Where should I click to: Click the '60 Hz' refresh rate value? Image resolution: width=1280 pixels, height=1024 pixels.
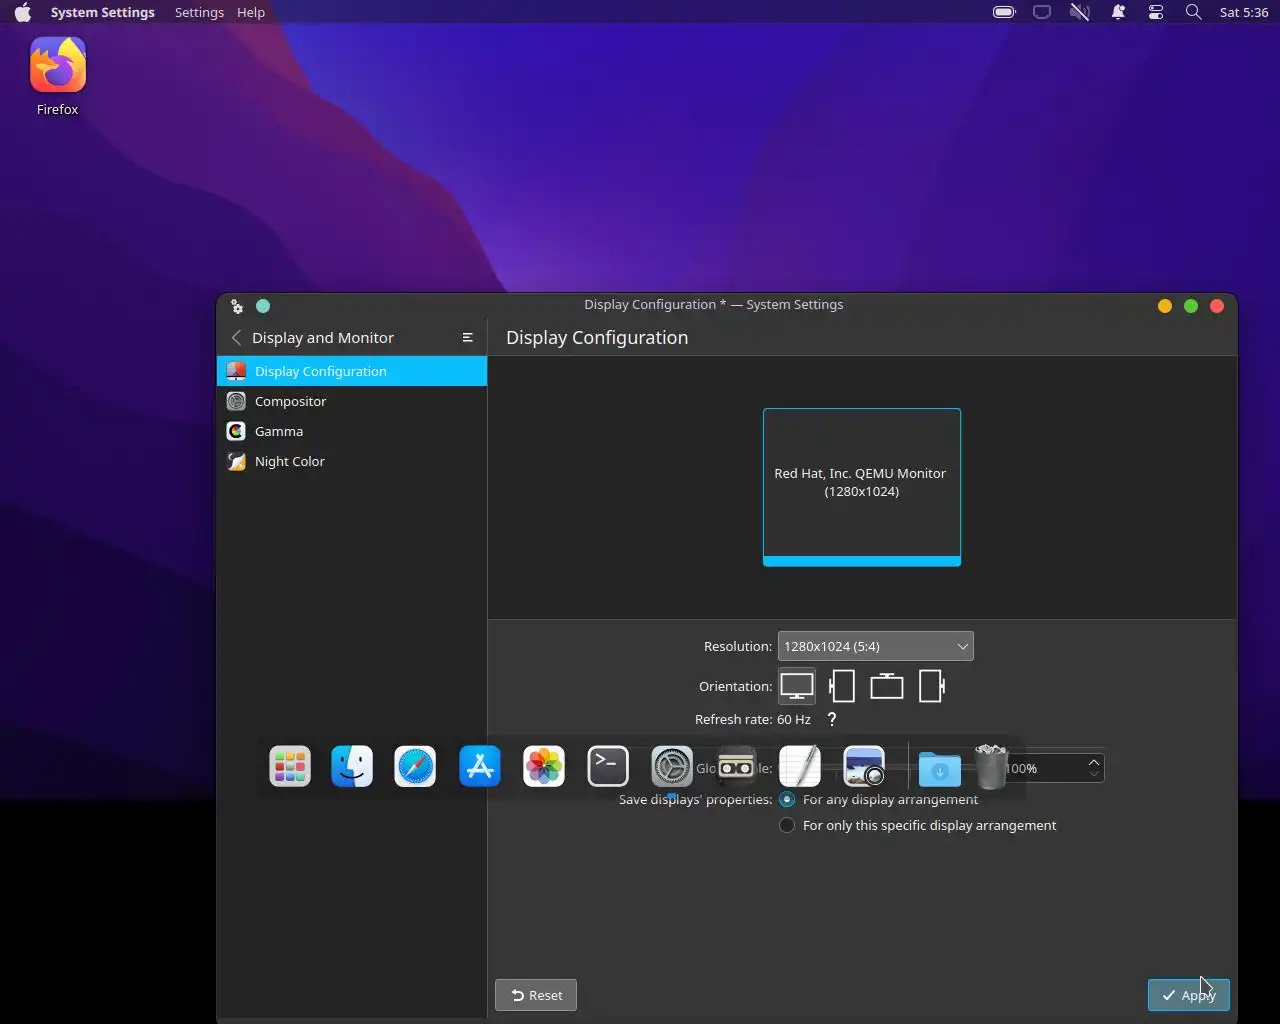(794, 719)
